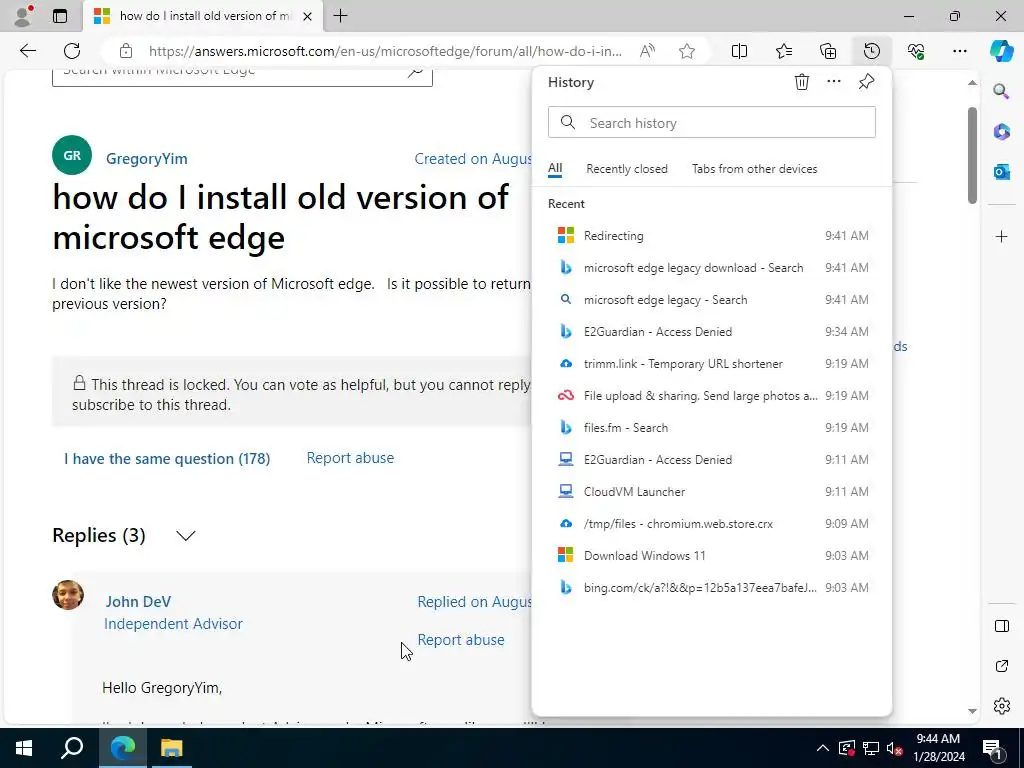Click the browser address bar URL
This screenshot has height=768, width=1024.
click(385, 51)
